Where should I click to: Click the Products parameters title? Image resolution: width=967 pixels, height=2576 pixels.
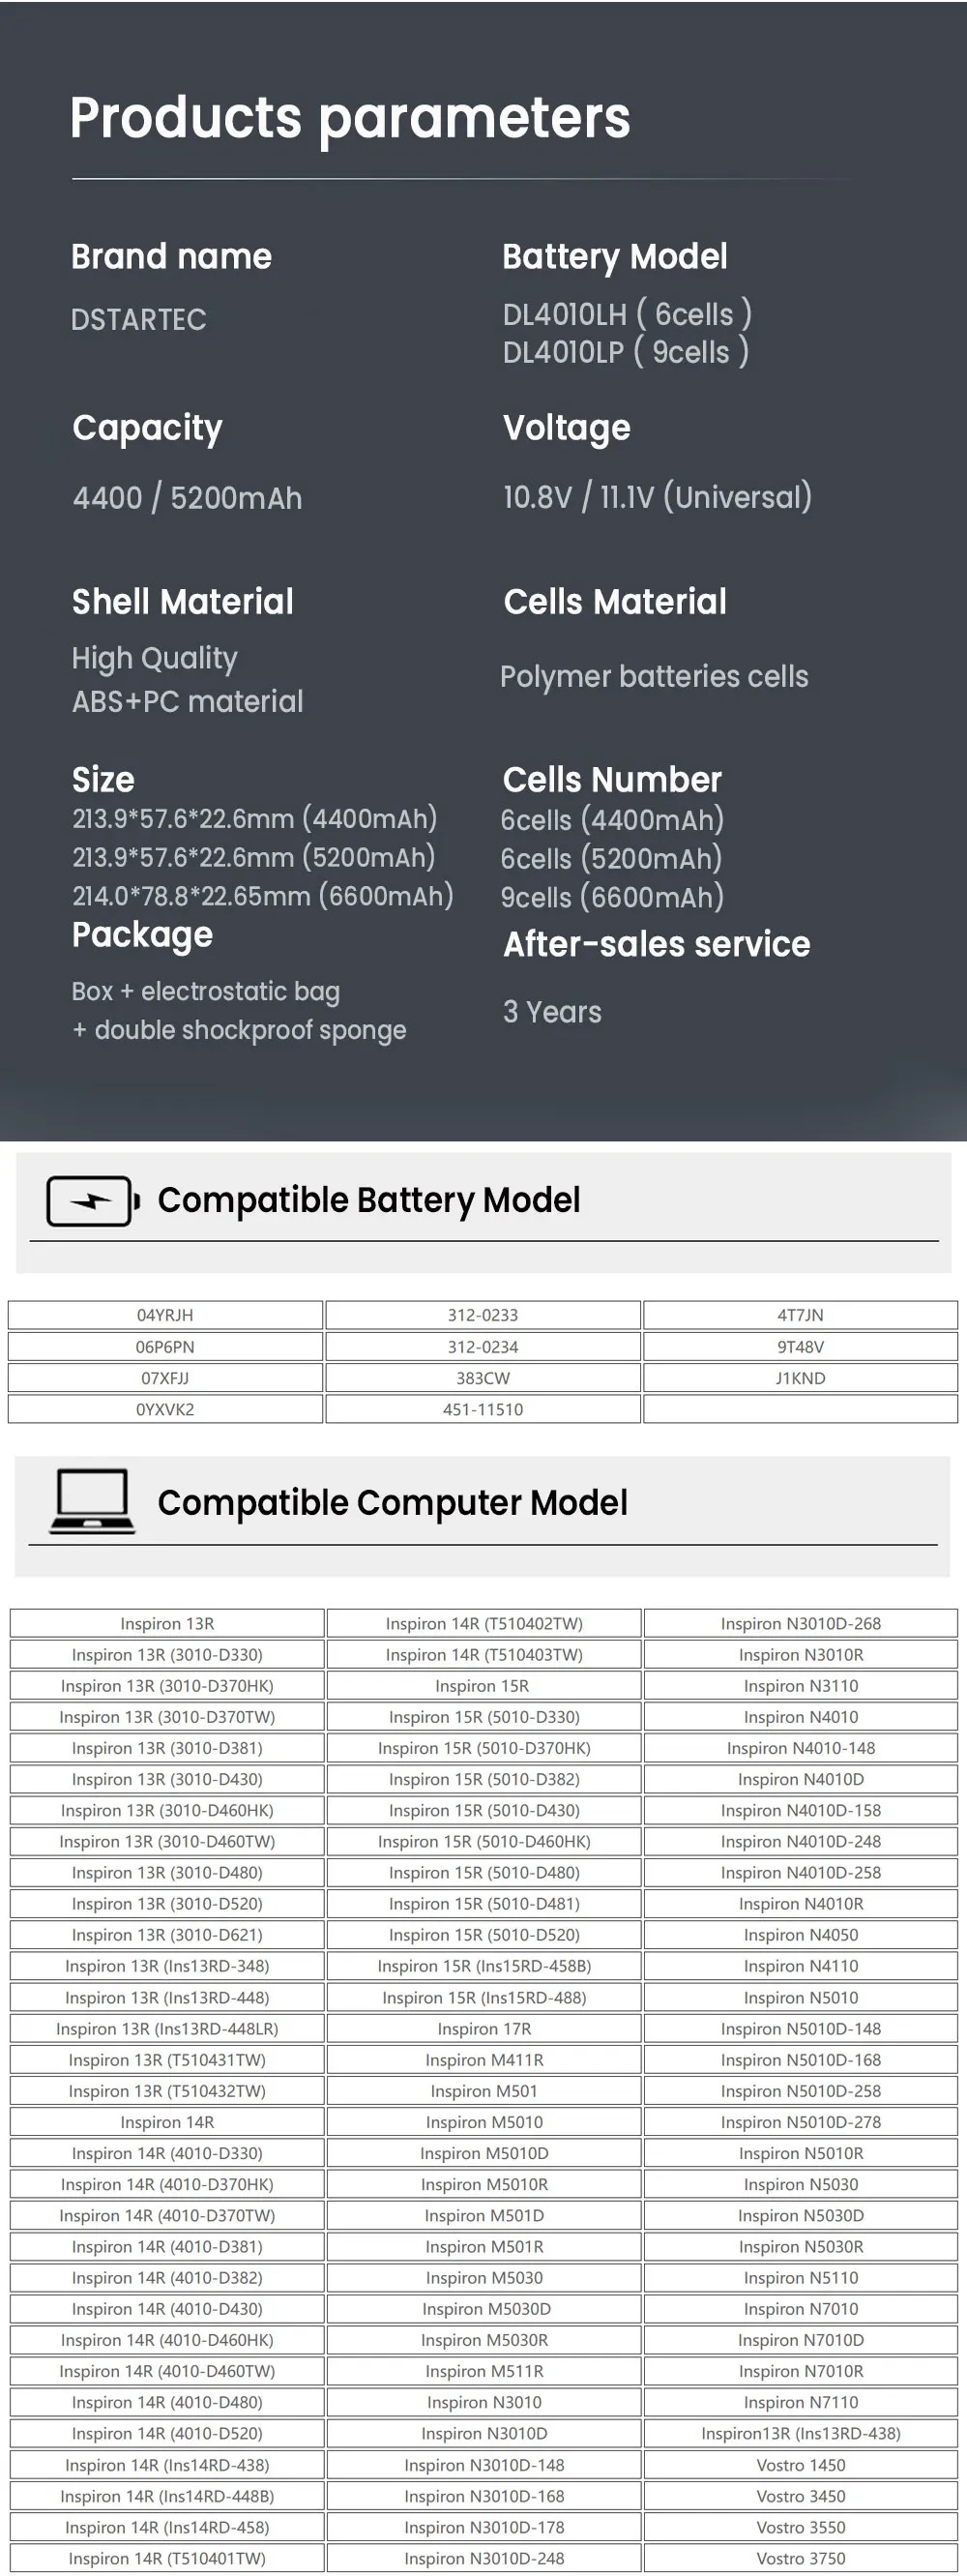[350, 118]
